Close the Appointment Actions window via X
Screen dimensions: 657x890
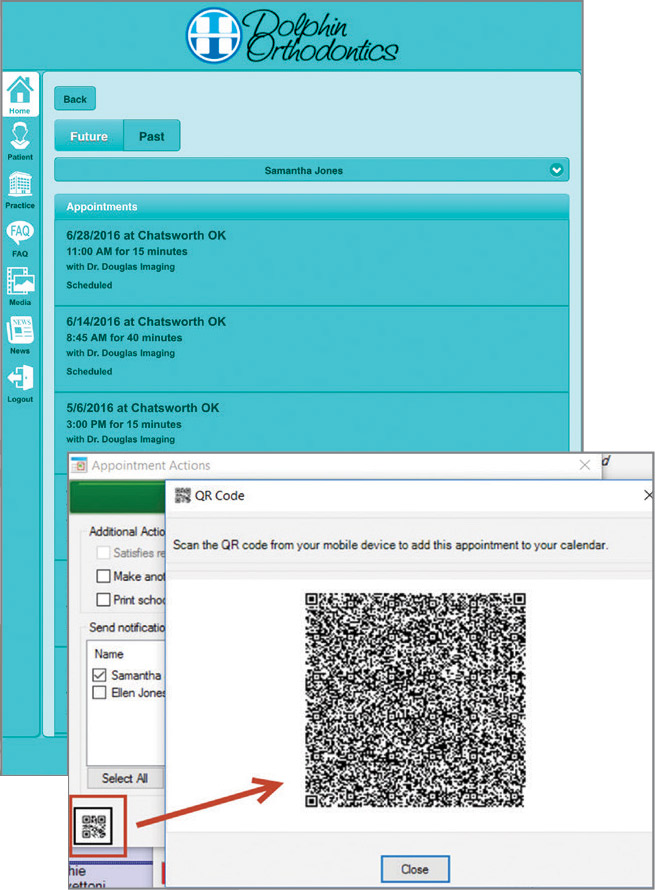(585, 465)
